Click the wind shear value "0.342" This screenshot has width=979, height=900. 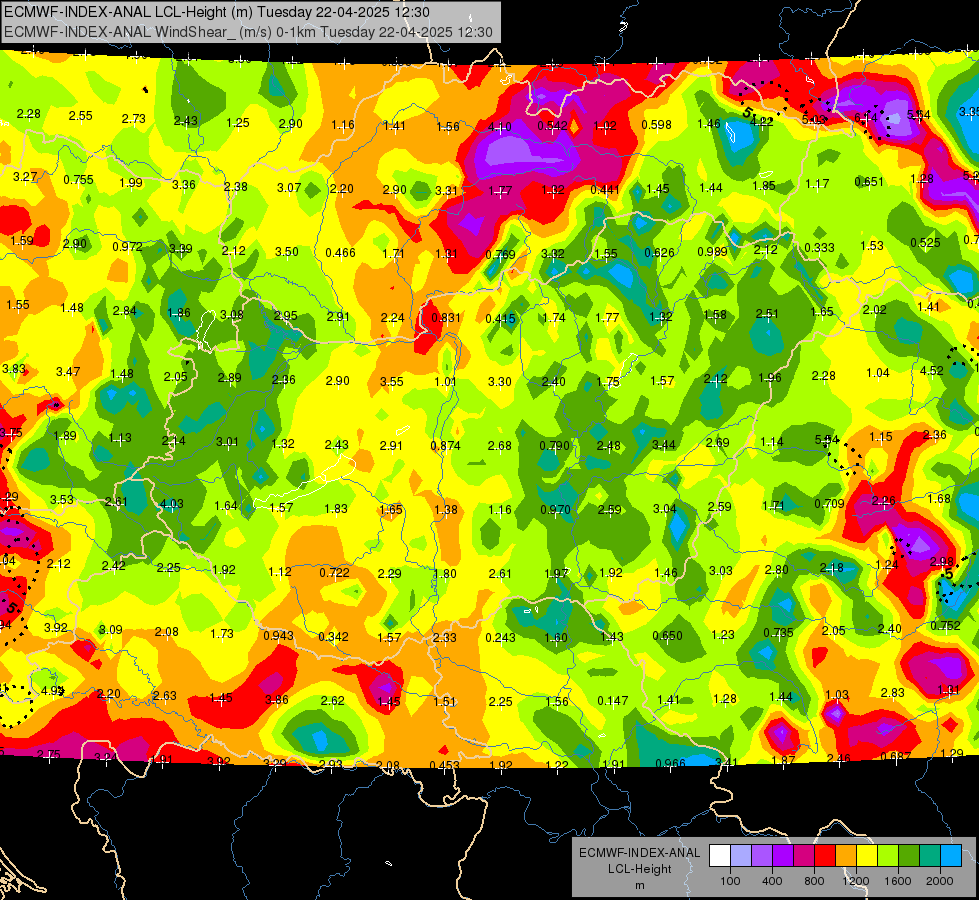333,637
